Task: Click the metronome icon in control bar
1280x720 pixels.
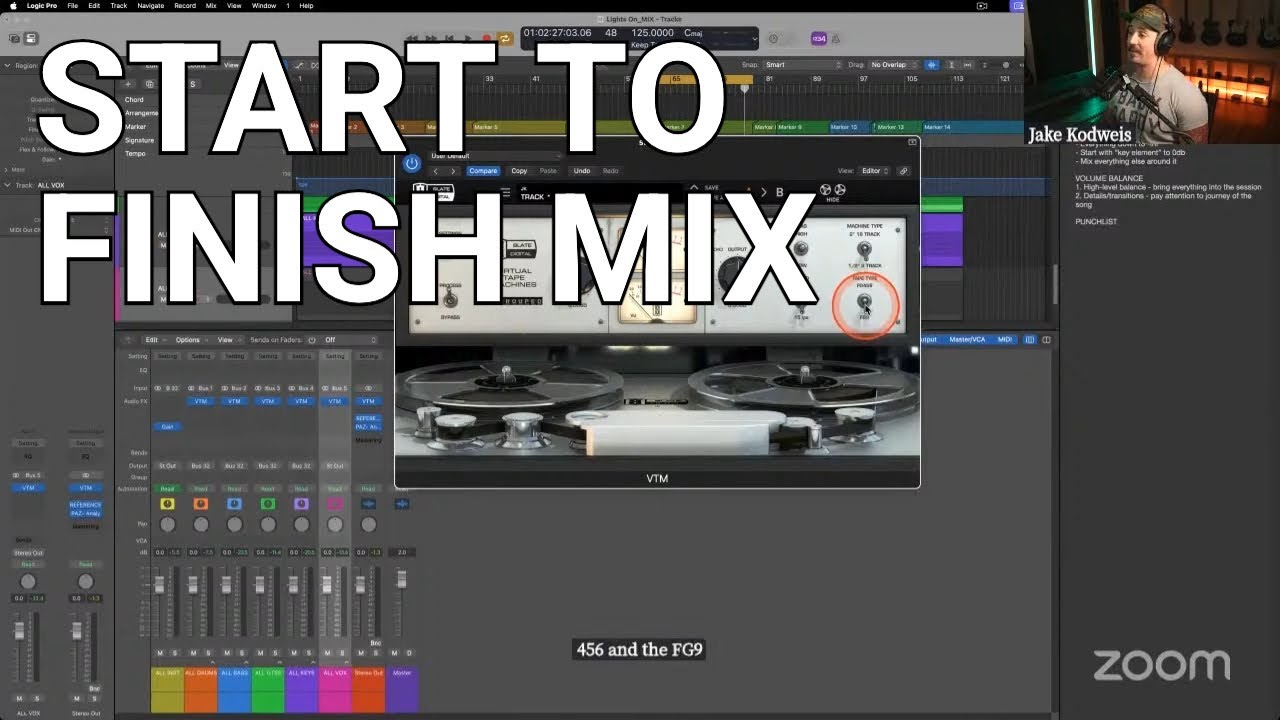Action: (x=835, y=38)
